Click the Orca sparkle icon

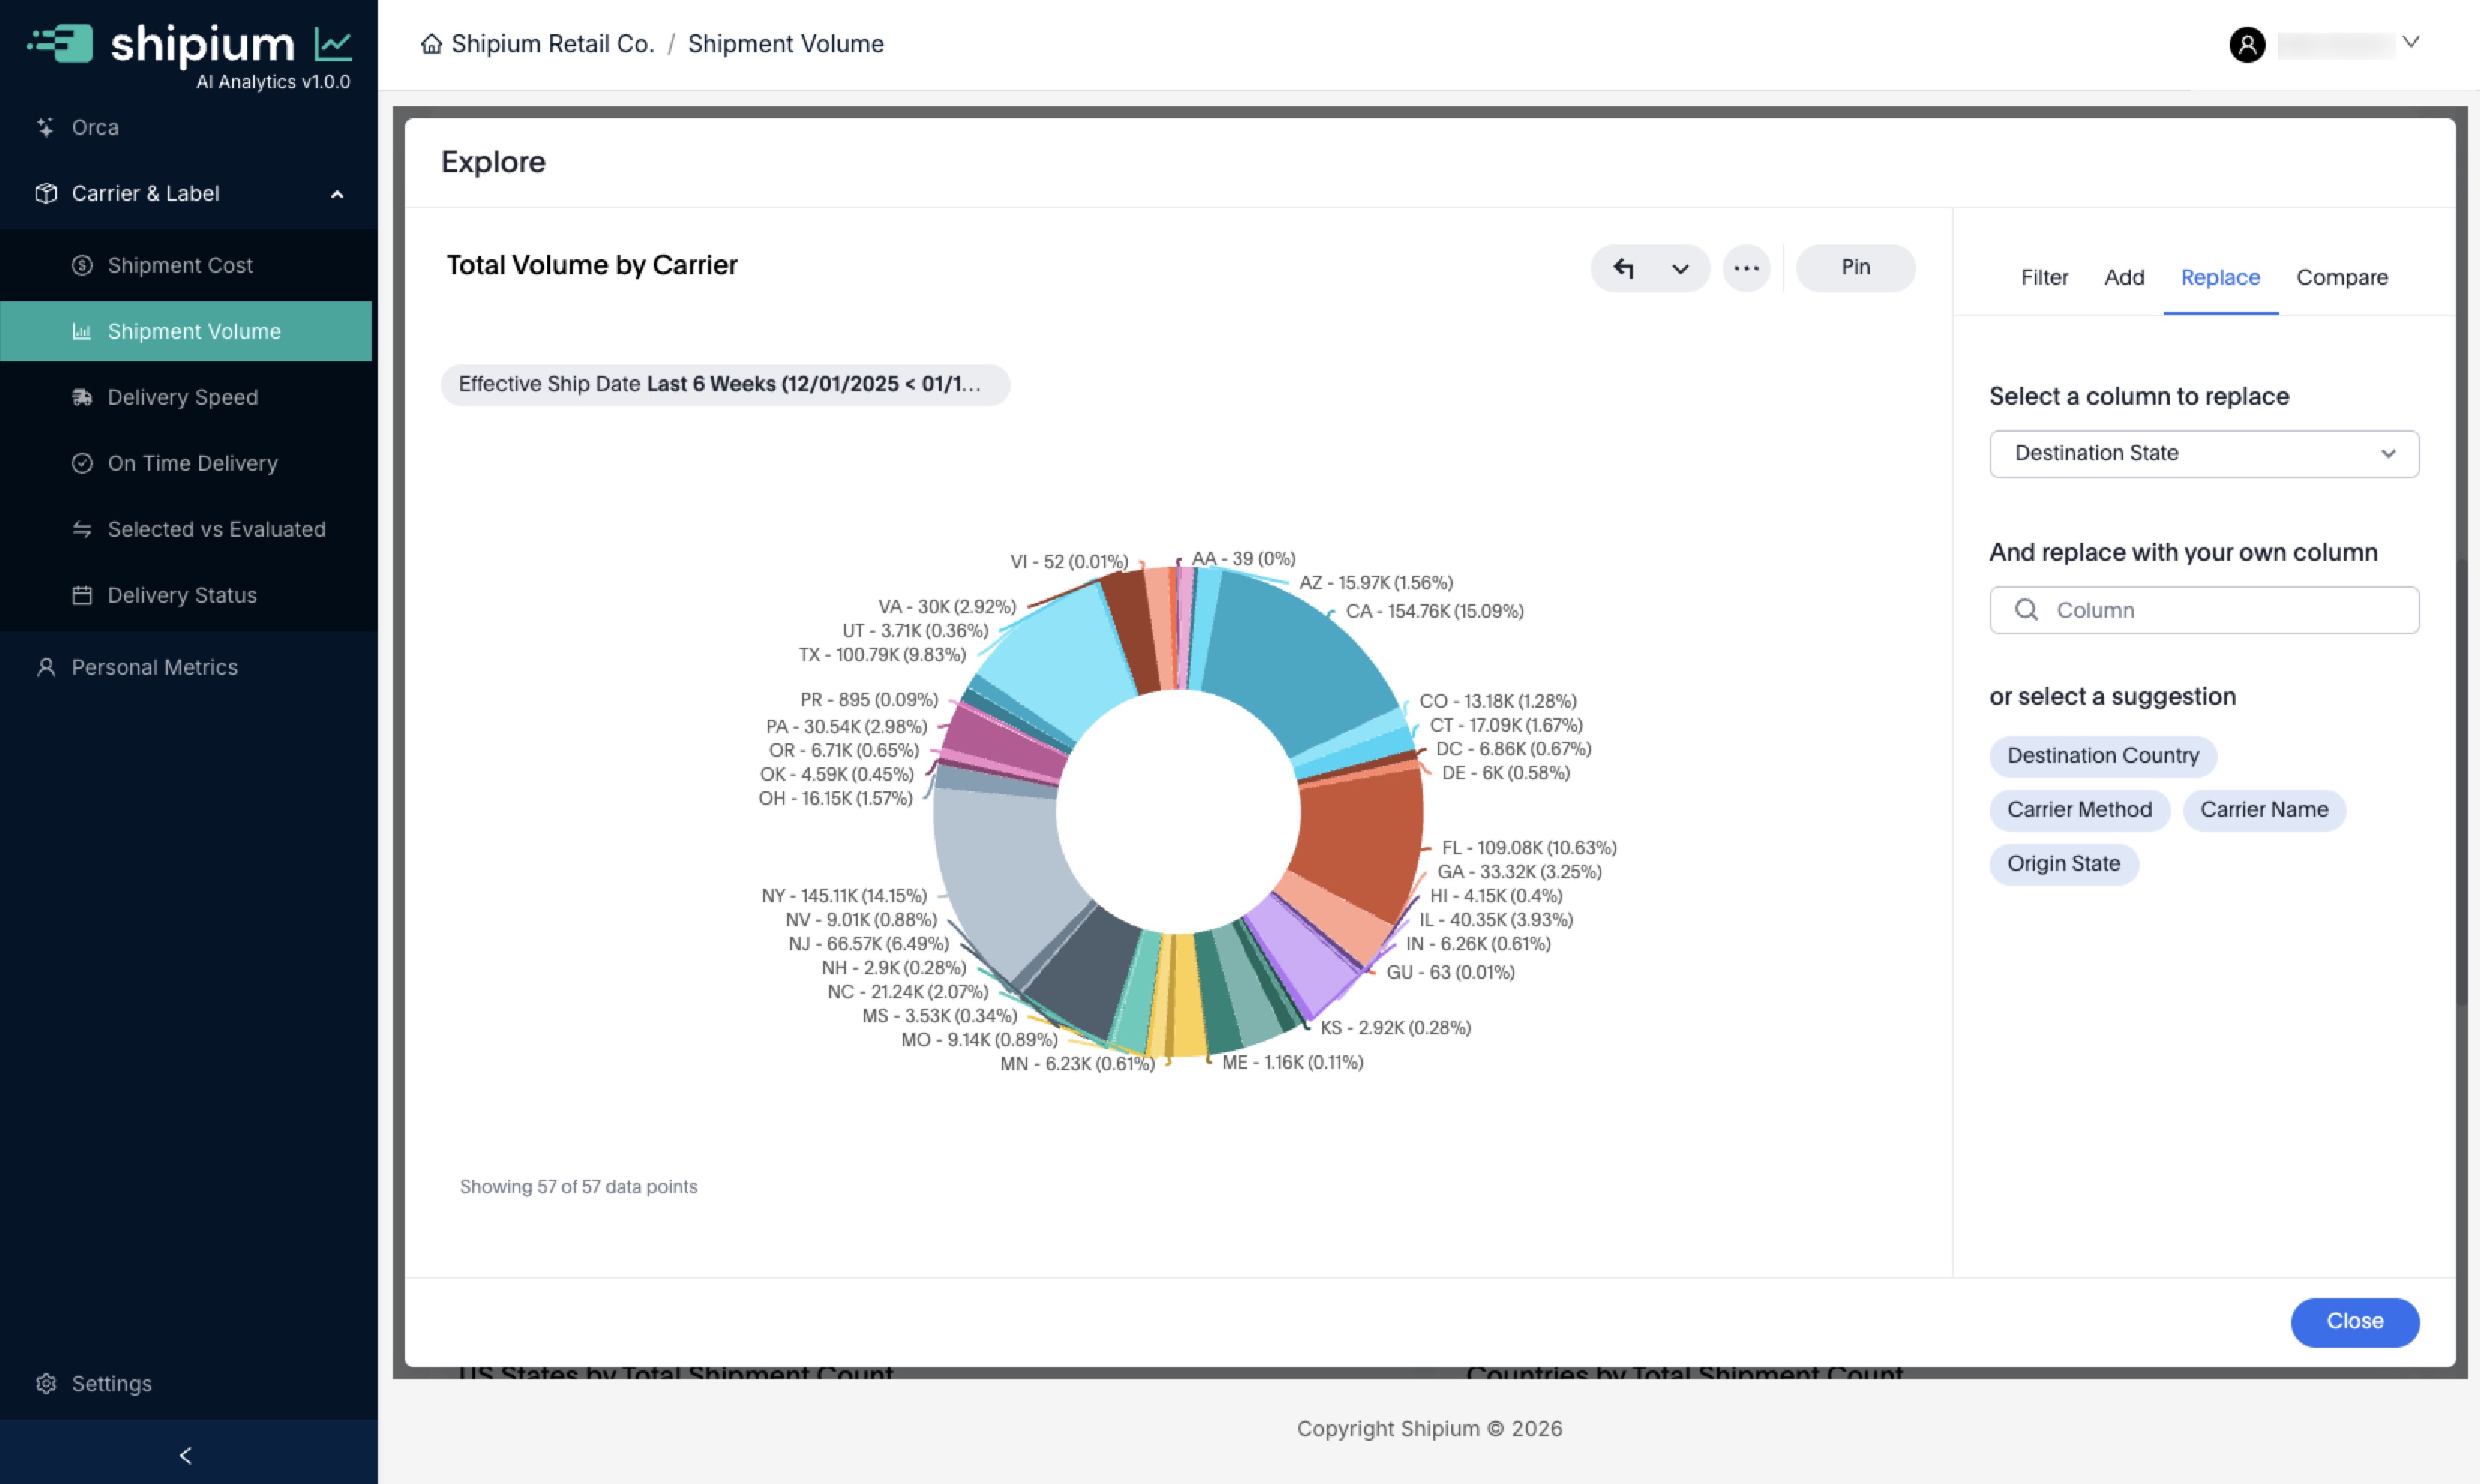[46, 127]
